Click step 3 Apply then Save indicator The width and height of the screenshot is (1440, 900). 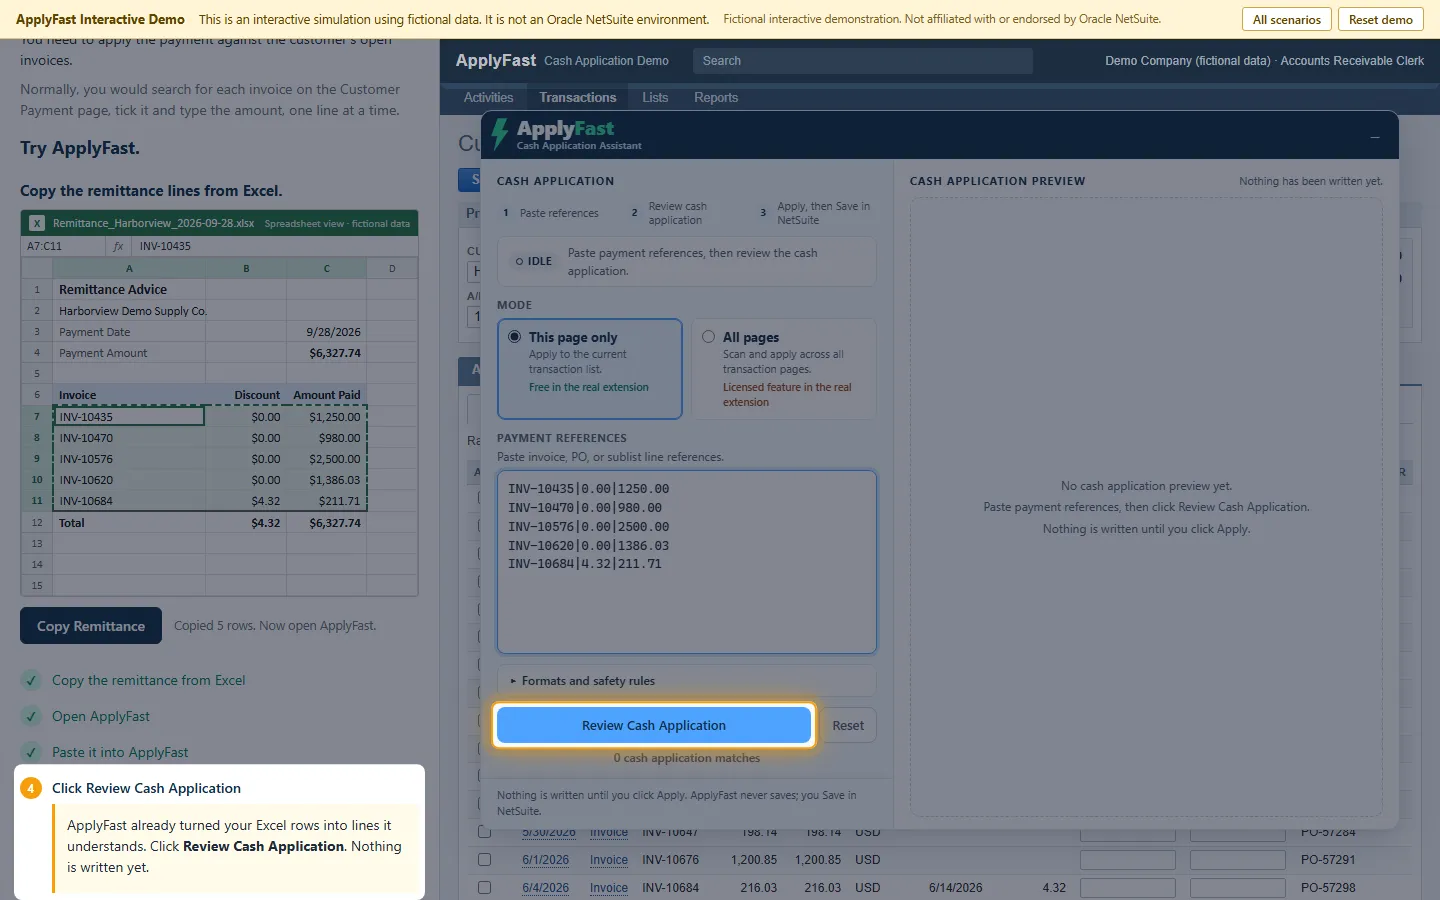click(x=814, y=213)
